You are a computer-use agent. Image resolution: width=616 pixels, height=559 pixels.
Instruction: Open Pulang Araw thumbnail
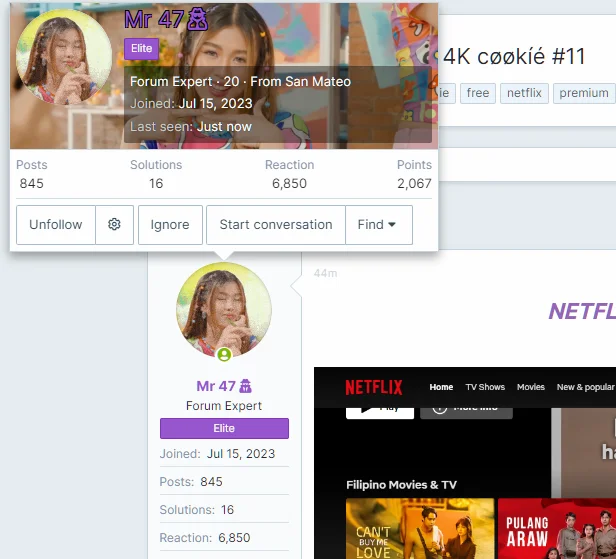coord(557,528)
